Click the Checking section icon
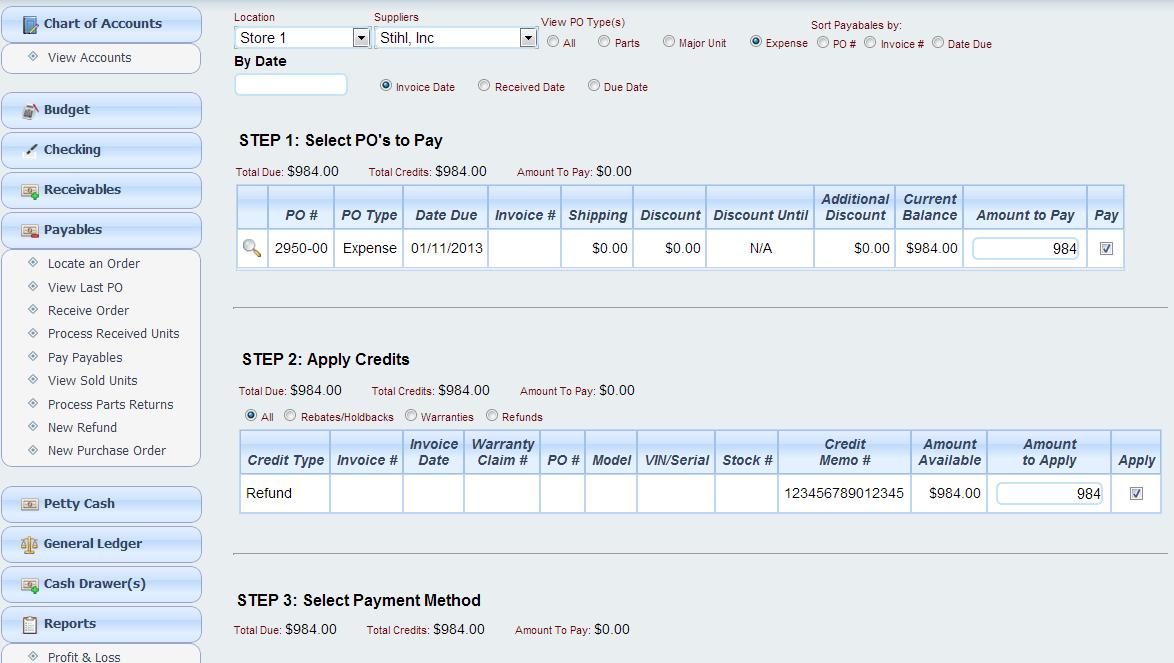Viewport: 1174px width, 663px height. click(x=29, y=150)
